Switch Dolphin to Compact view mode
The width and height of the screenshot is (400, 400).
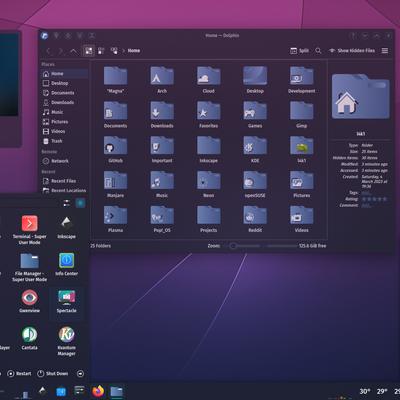pos(101,51)
